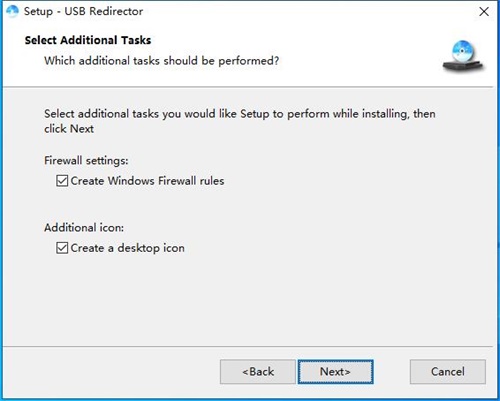The height and width of the screenshot is (401, 500).
Task: Uncheck the Create Windows Firewall rules checkbox
Action: coord(62,181)
